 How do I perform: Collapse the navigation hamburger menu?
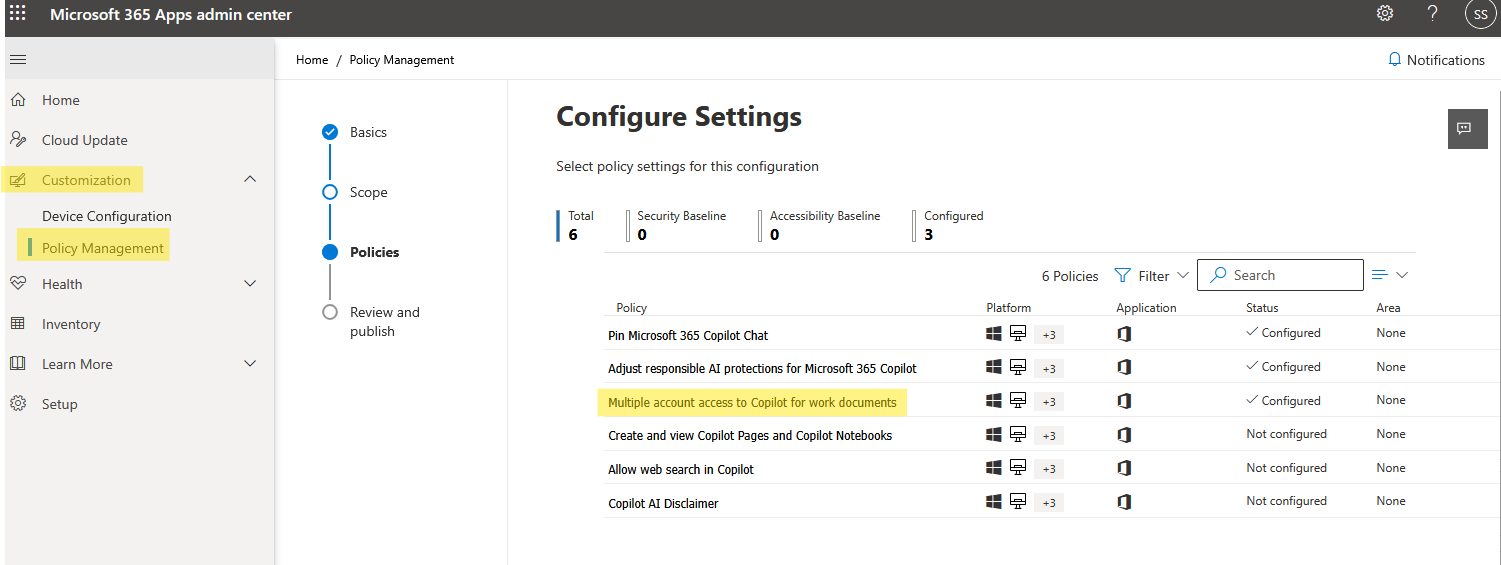click(18, 60)
